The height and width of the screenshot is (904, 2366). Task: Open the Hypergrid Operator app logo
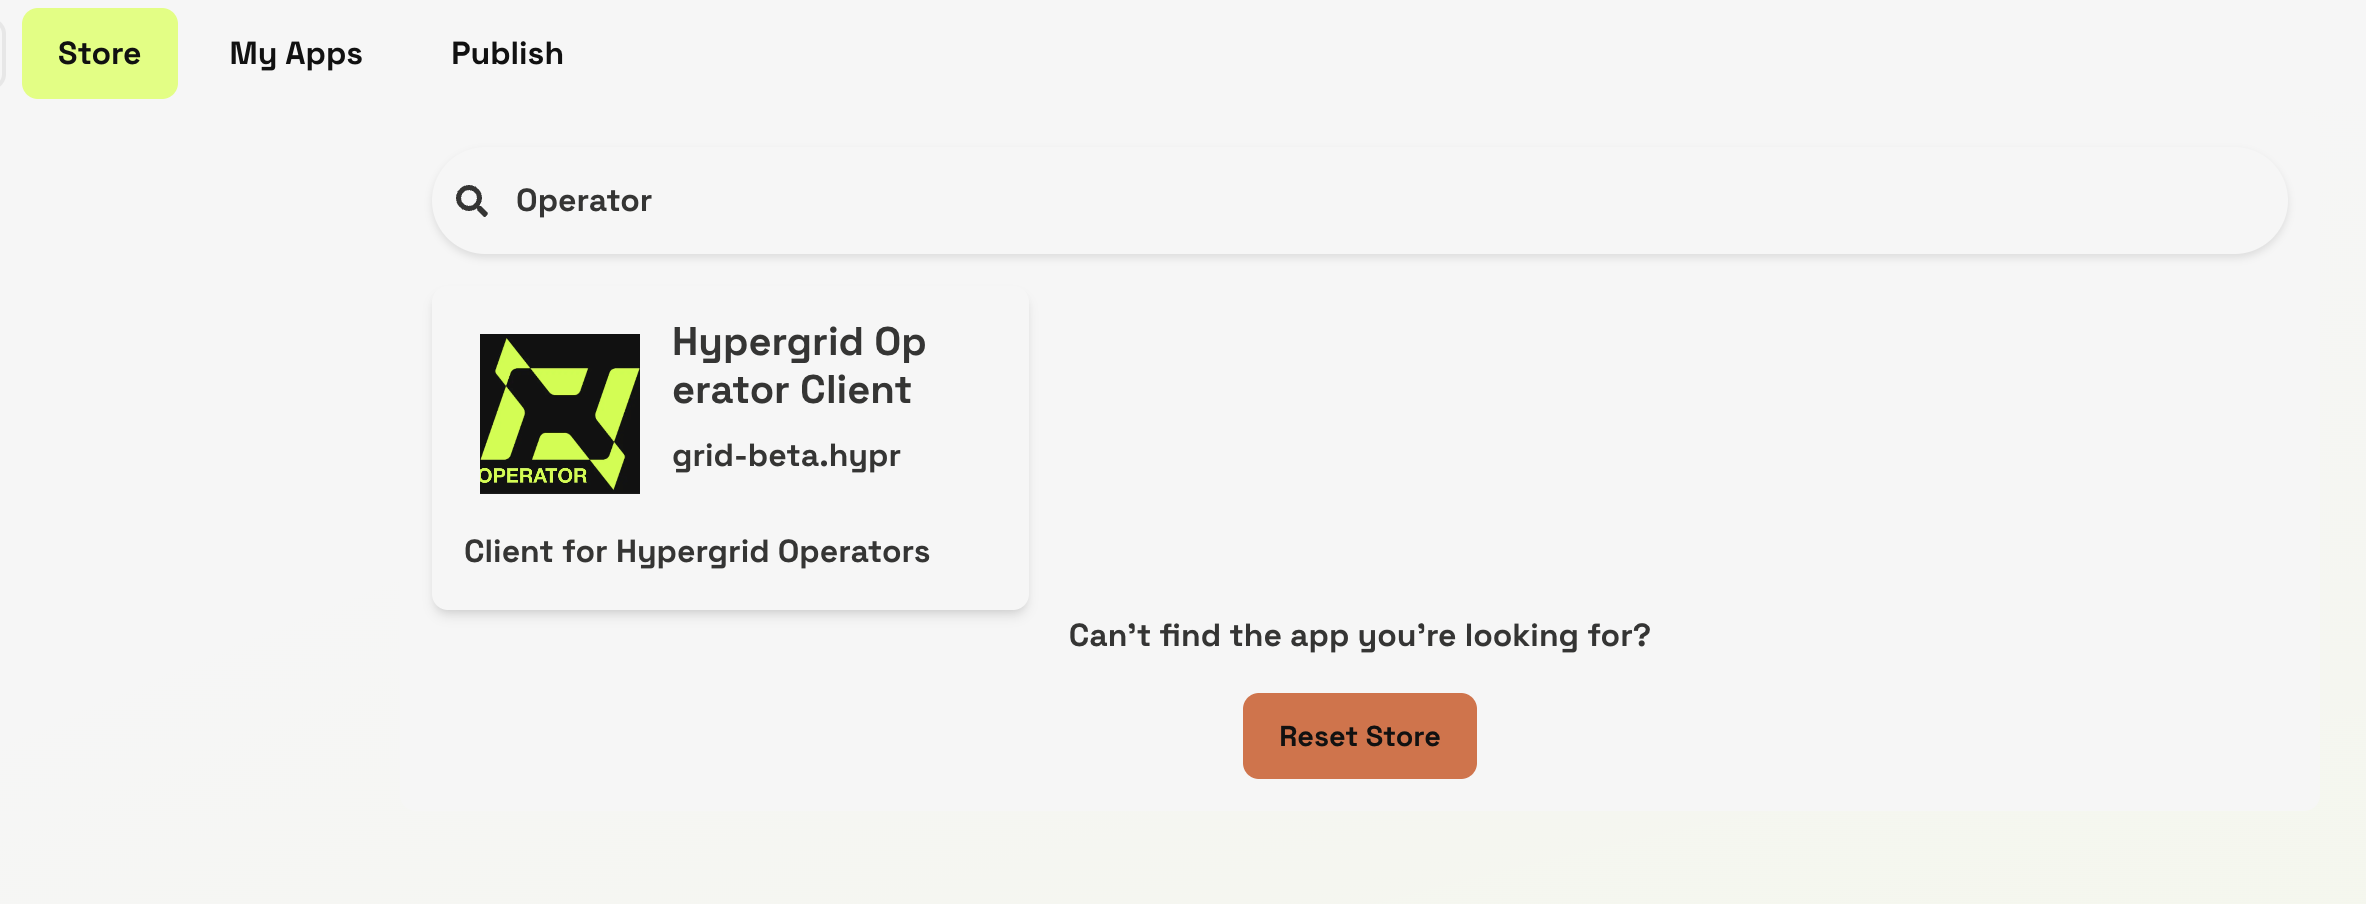click(x=560, y=414)
